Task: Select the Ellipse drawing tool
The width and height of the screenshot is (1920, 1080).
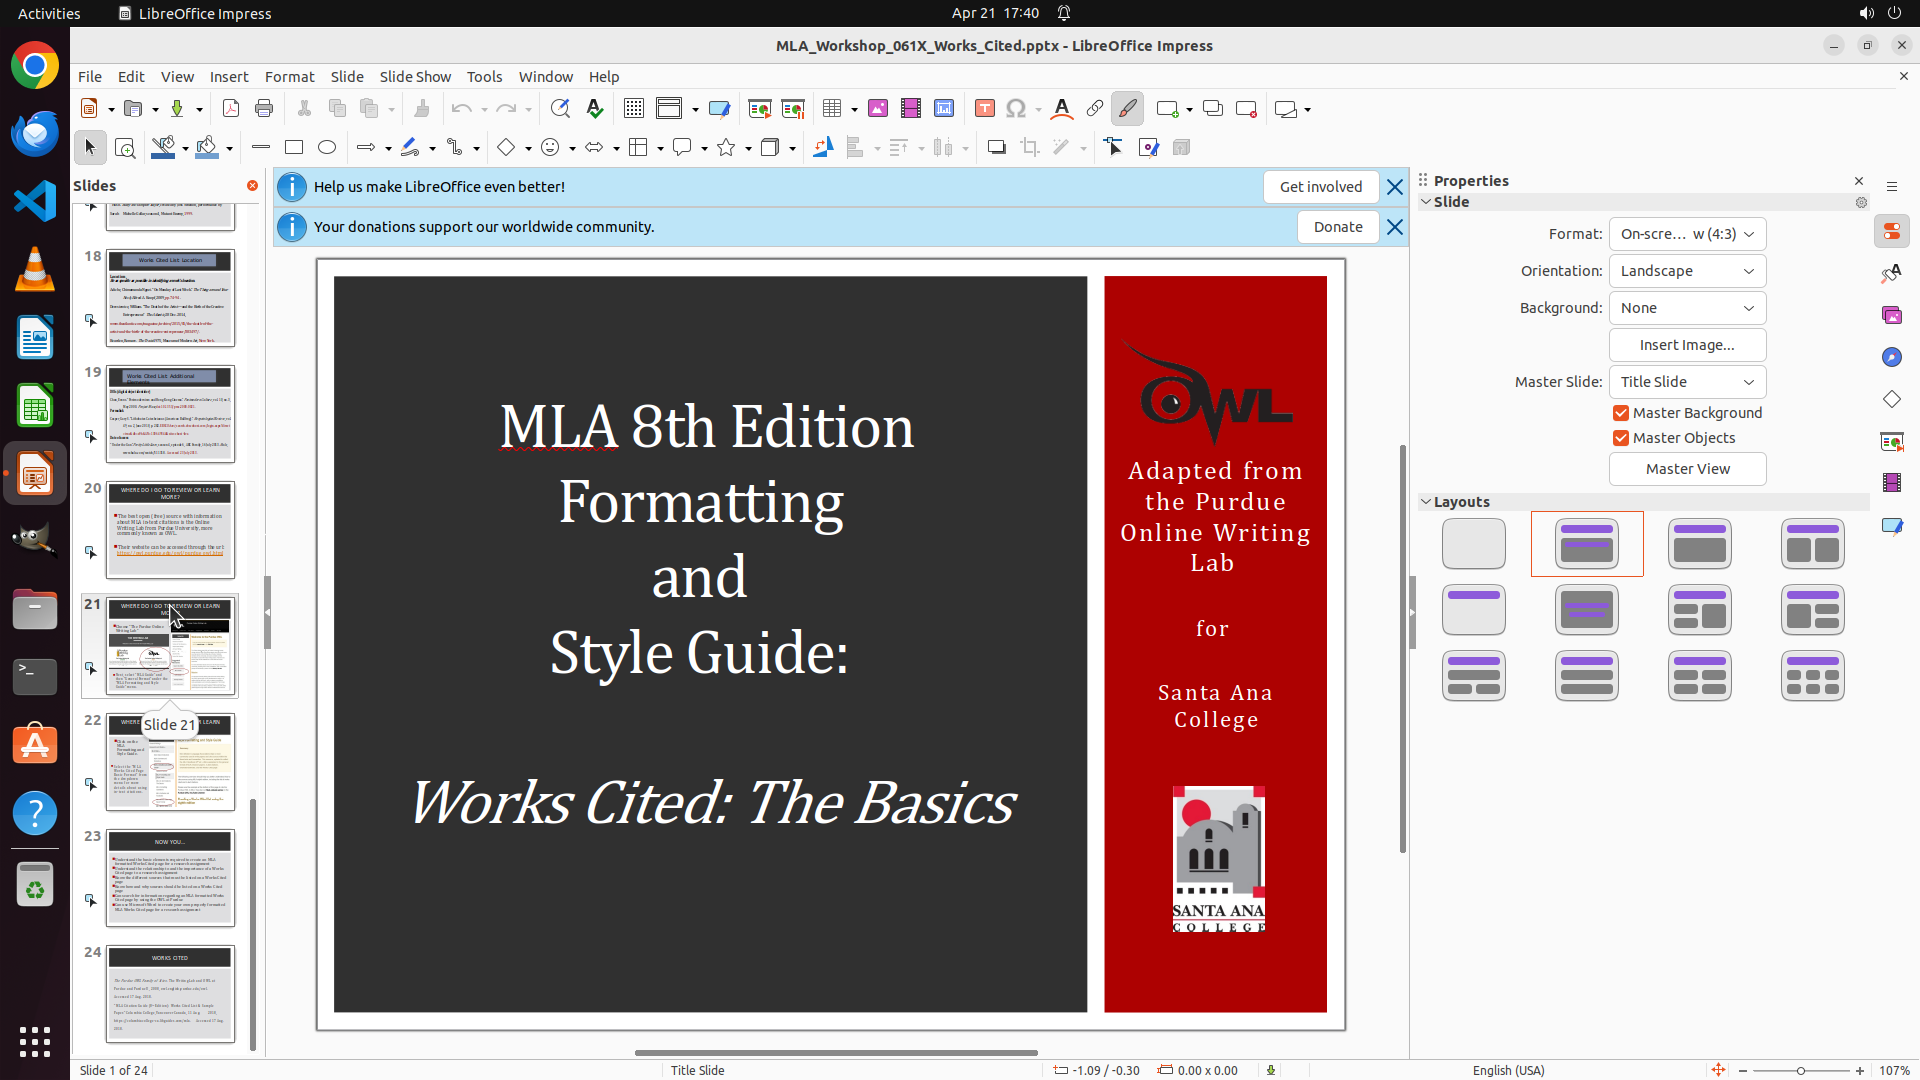Action: [x=327, y=148]
